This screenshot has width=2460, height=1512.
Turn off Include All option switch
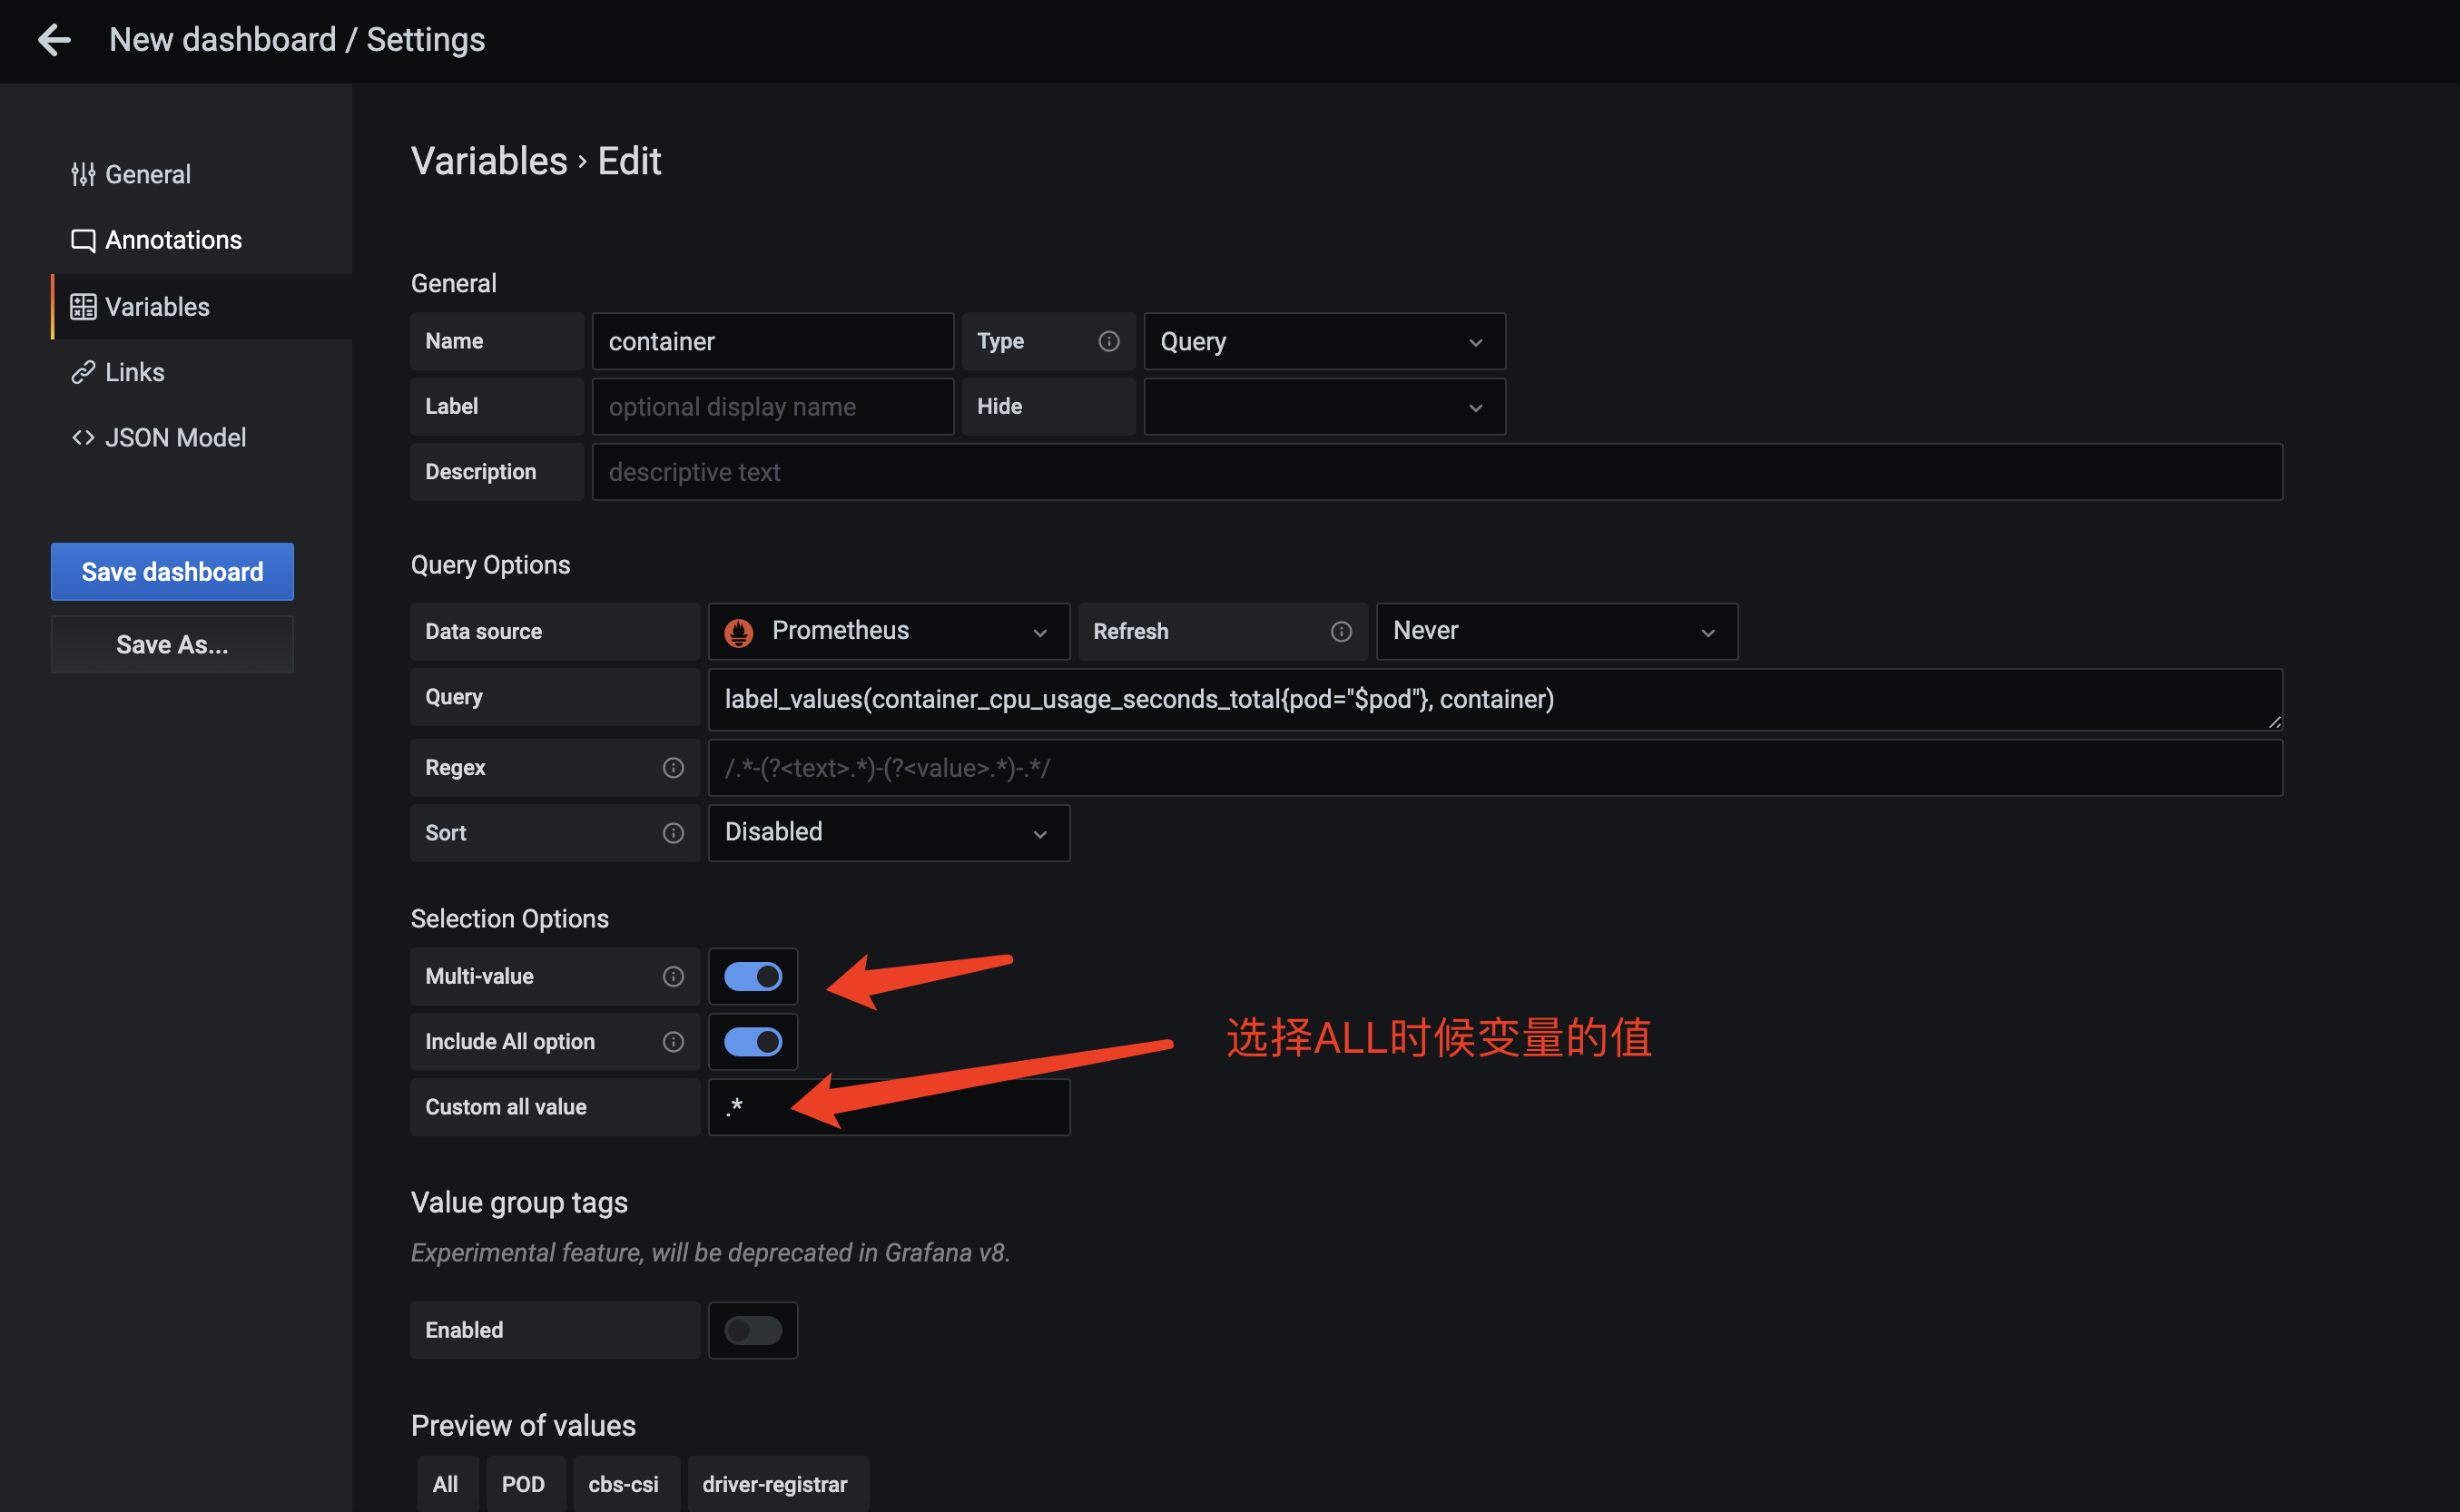[x=753, y=1041]
